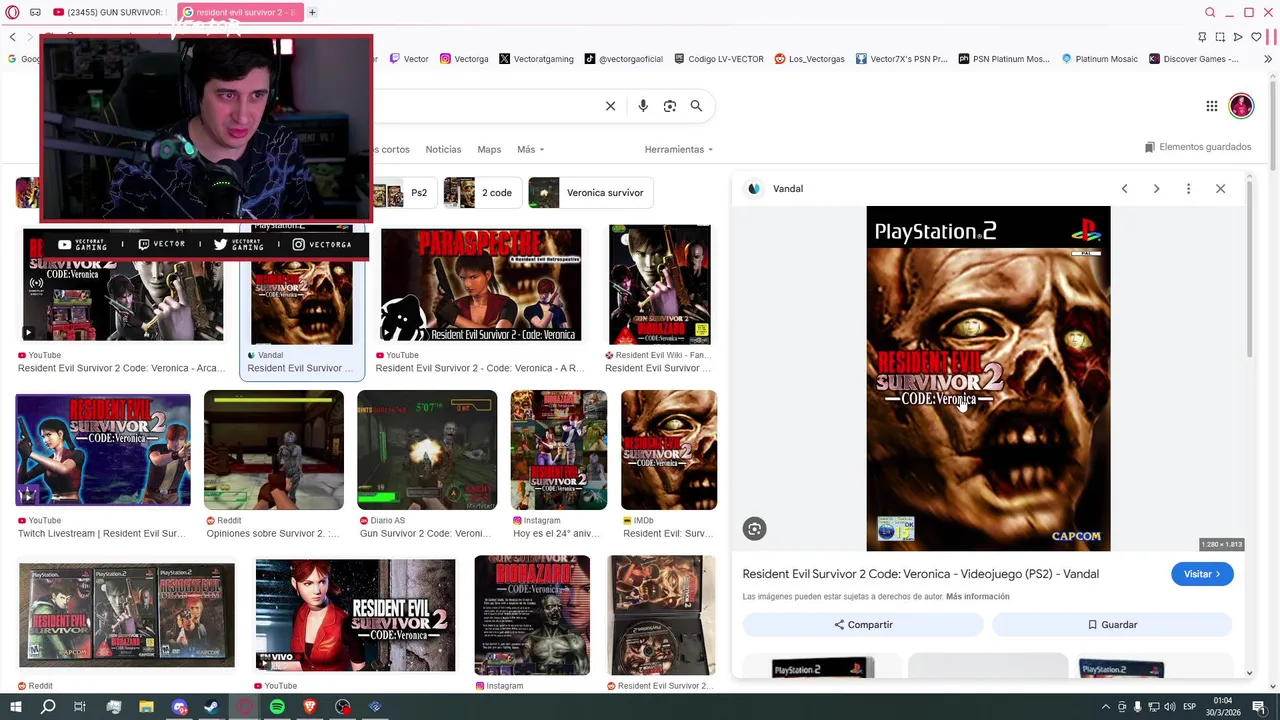Open the Google account avatar
Image resolution: width=1280 pixels, height=720 pixels.
1241,106
